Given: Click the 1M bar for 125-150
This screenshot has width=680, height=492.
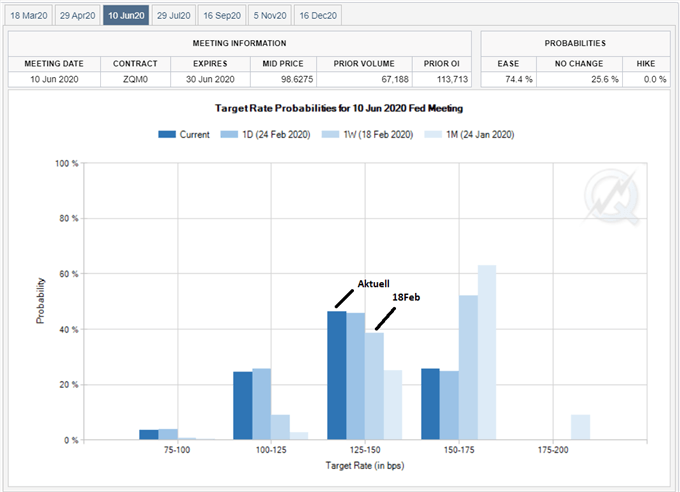Looking at the screenshot, I should point(393,405).
